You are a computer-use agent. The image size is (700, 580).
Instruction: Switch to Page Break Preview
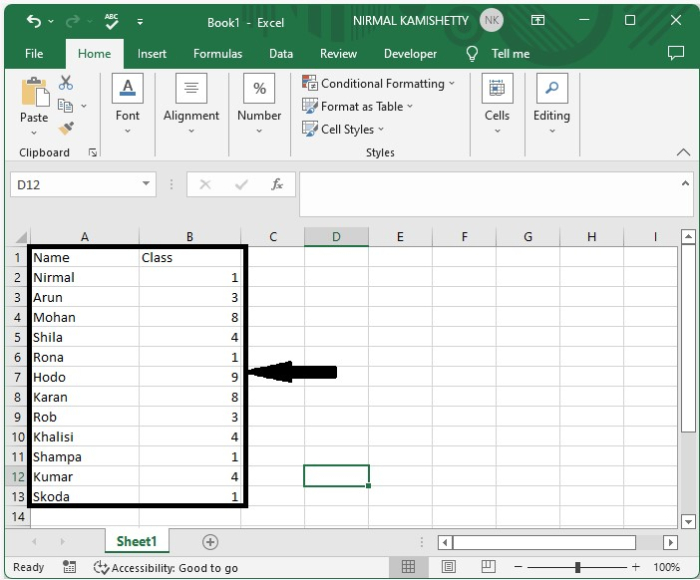[x=488, y=567]
